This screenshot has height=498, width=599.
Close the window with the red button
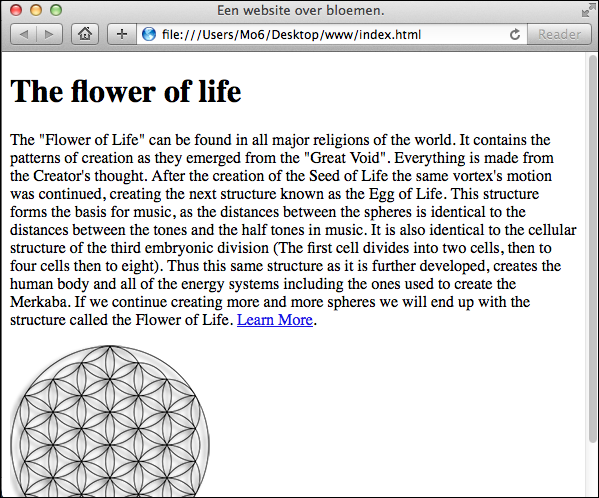coord(16,10)
